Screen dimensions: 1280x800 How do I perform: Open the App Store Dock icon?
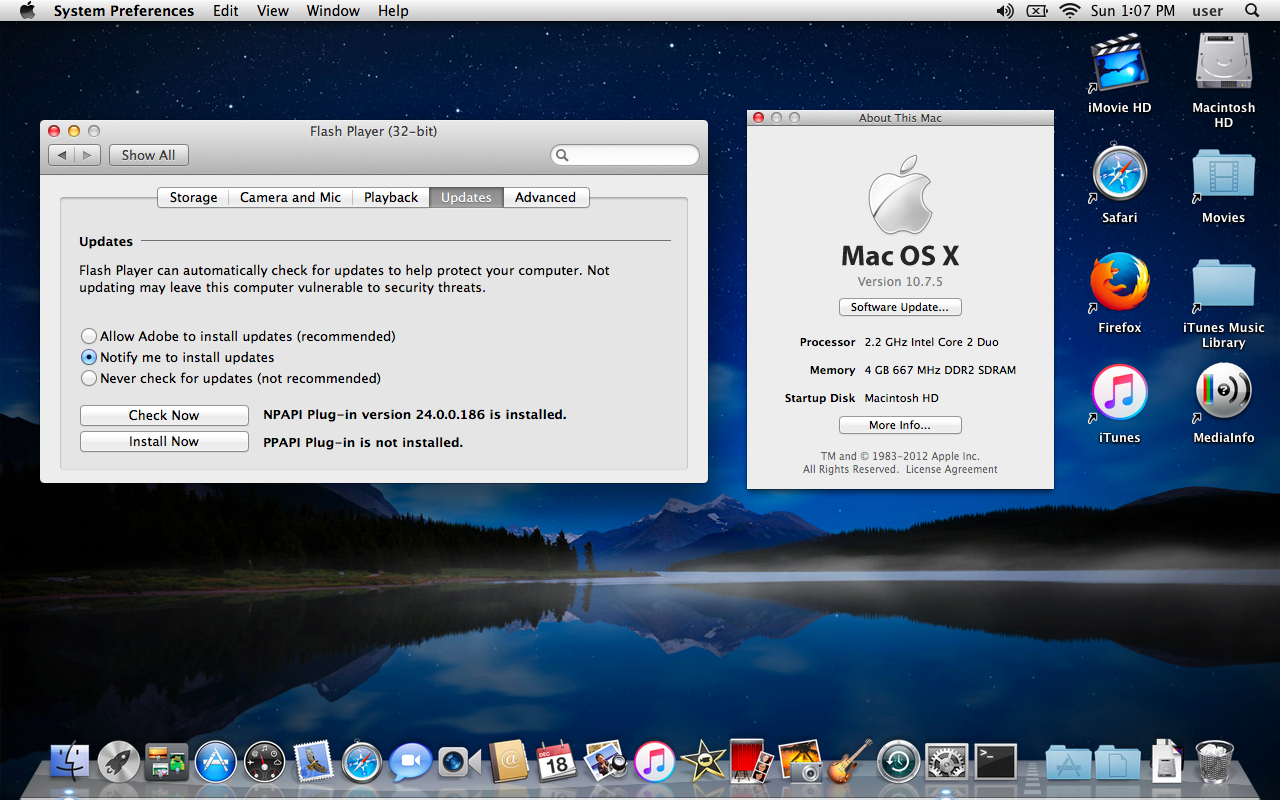click(x=216, y=762)
